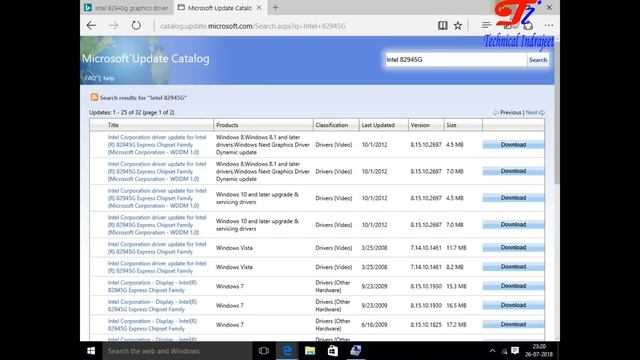Image resolution: width=640 pixels, height=360 pixels.
Task: Download the 16.5 MB Windows 7 driver
Action: [x=513, y=305]
